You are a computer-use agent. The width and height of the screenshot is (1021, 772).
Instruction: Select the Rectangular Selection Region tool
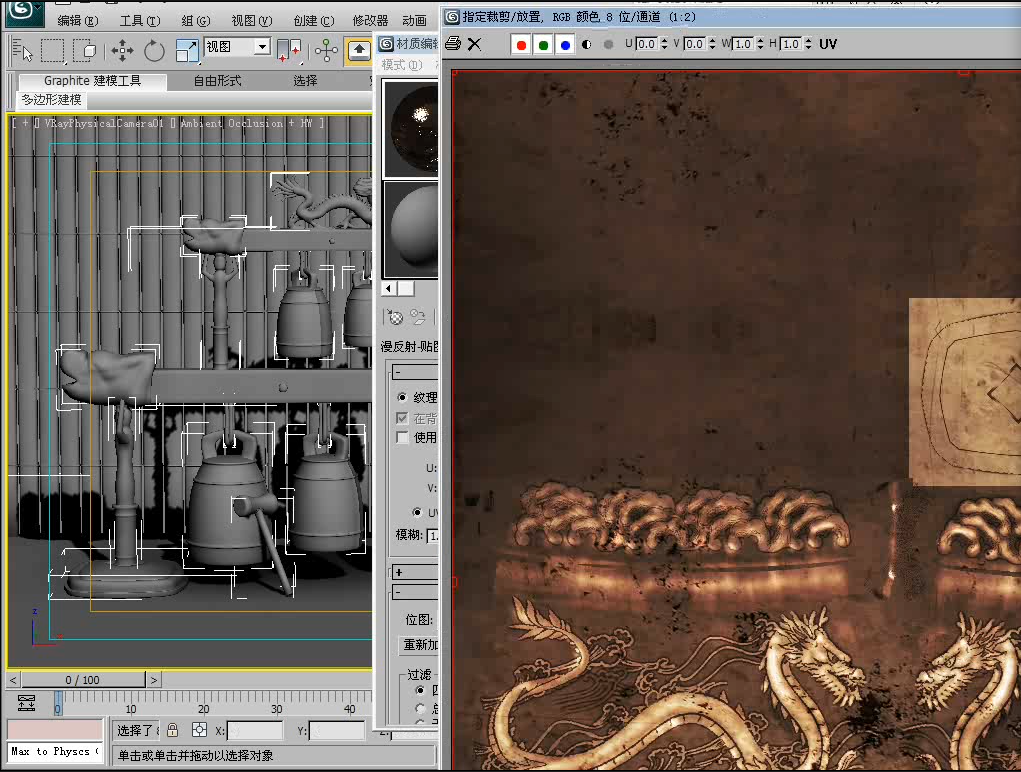click(x=53, y=50)
